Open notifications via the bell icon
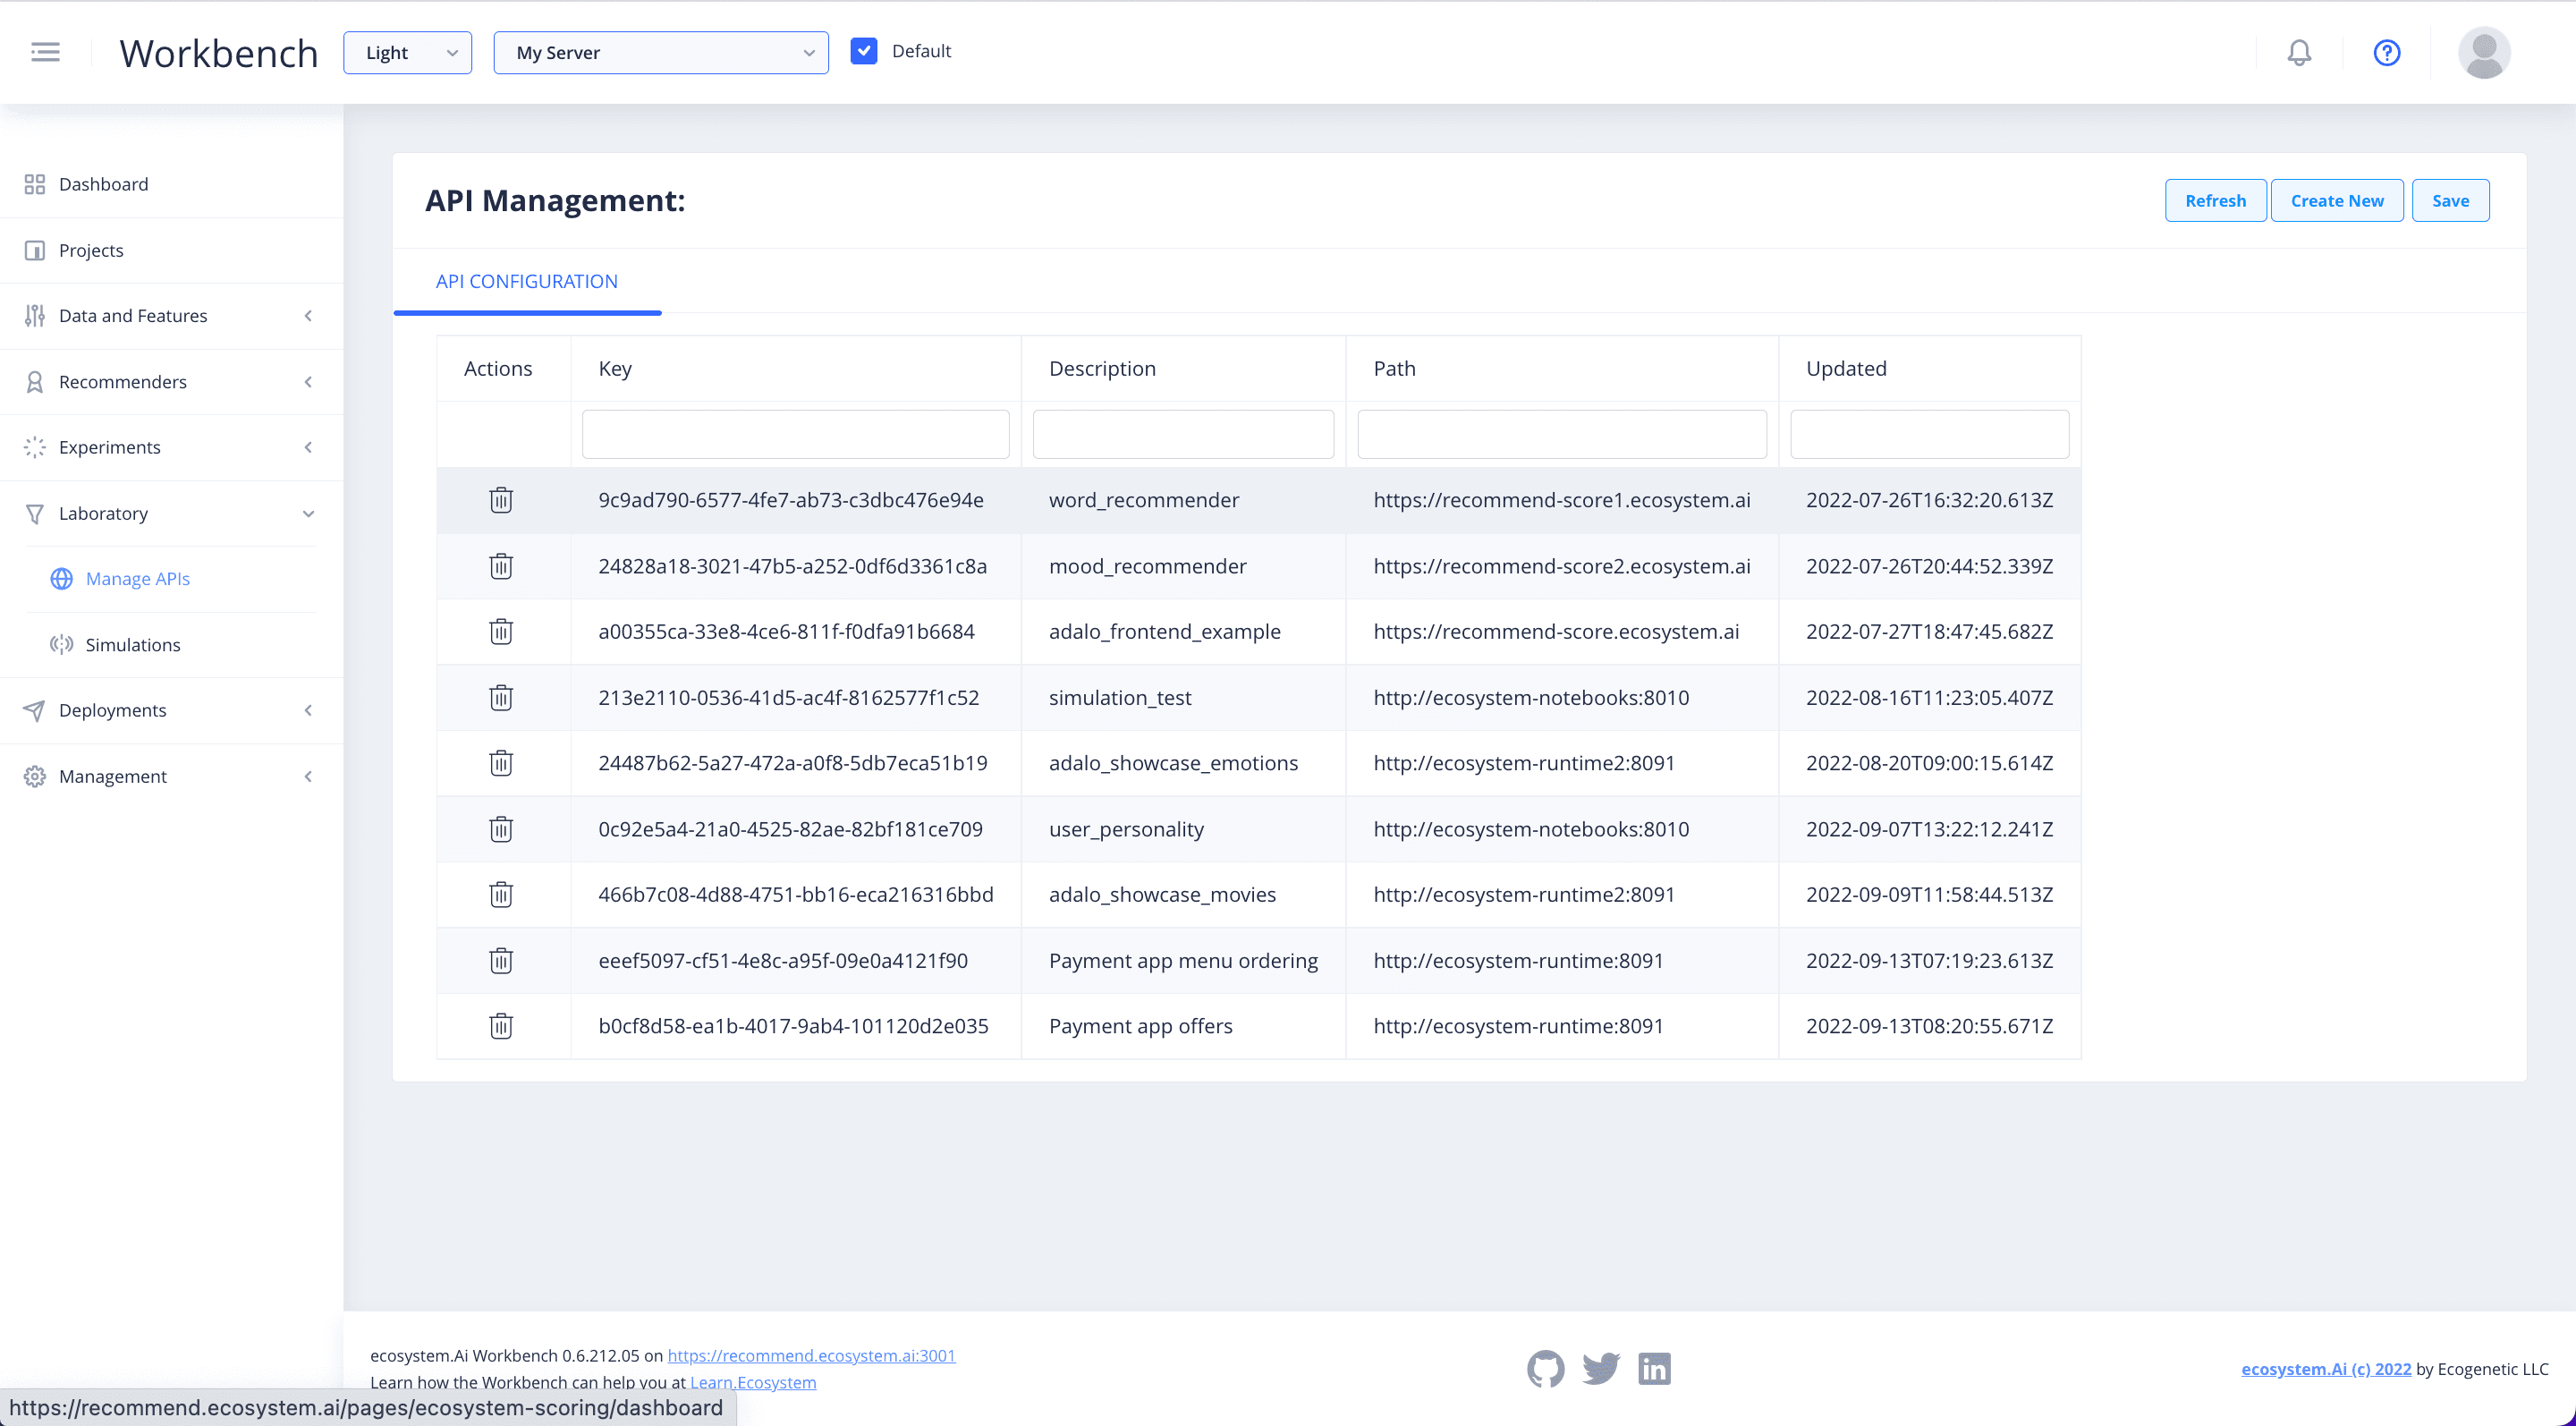Screen dimensions: 2576x1426 (2299, 52)
